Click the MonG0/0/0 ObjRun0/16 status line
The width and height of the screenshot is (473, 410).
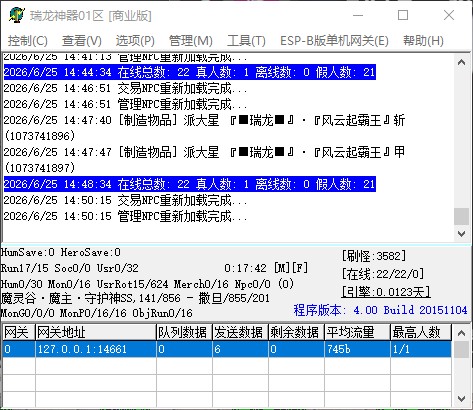click(x=97, y=313)
